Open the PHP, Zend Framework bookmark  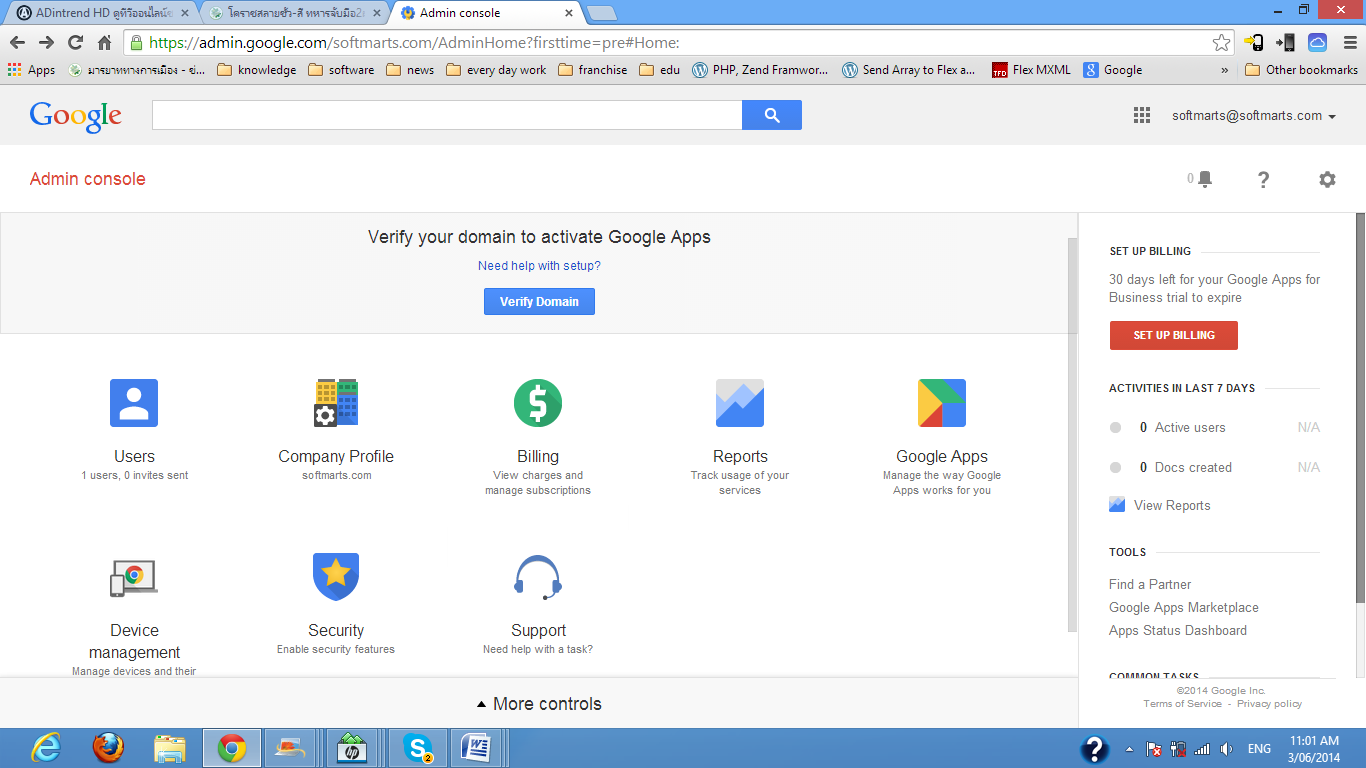click(760, 70)
